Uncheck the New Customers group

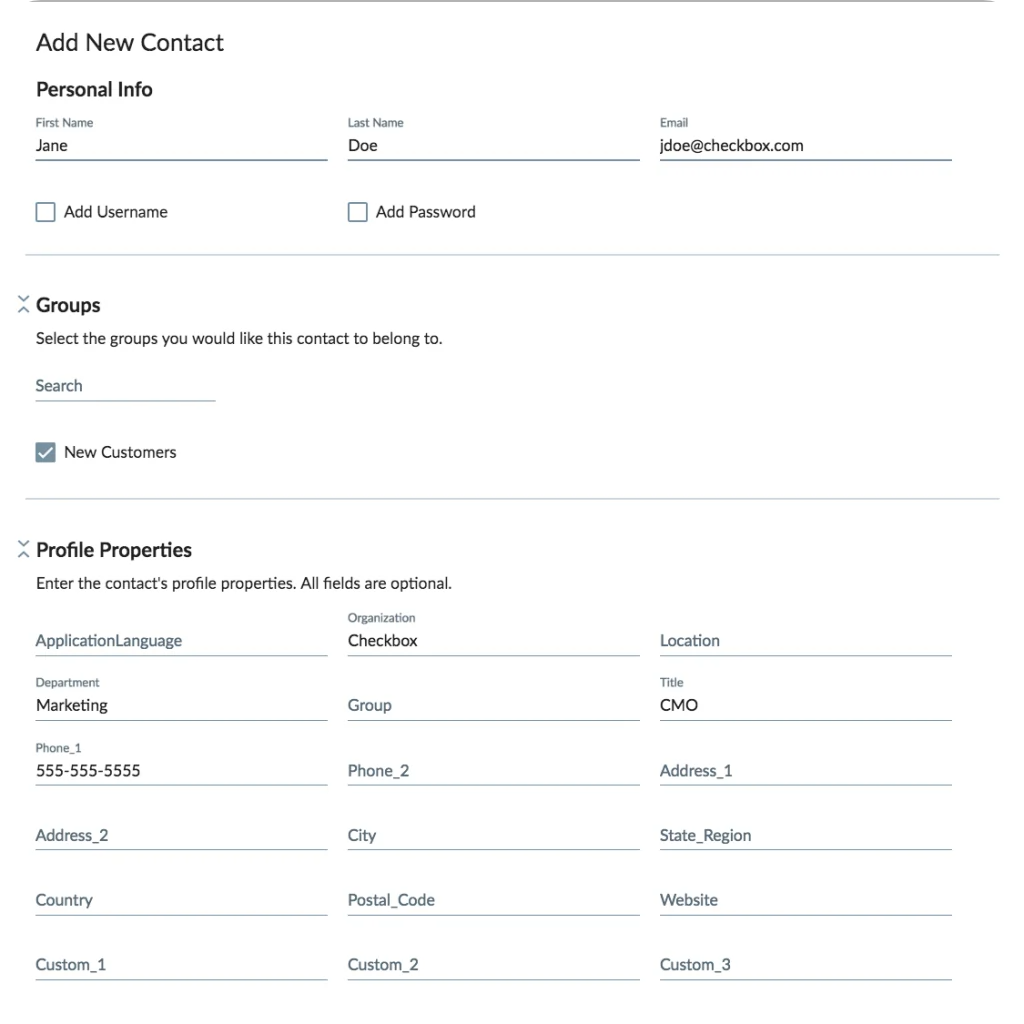coord(45,453)
